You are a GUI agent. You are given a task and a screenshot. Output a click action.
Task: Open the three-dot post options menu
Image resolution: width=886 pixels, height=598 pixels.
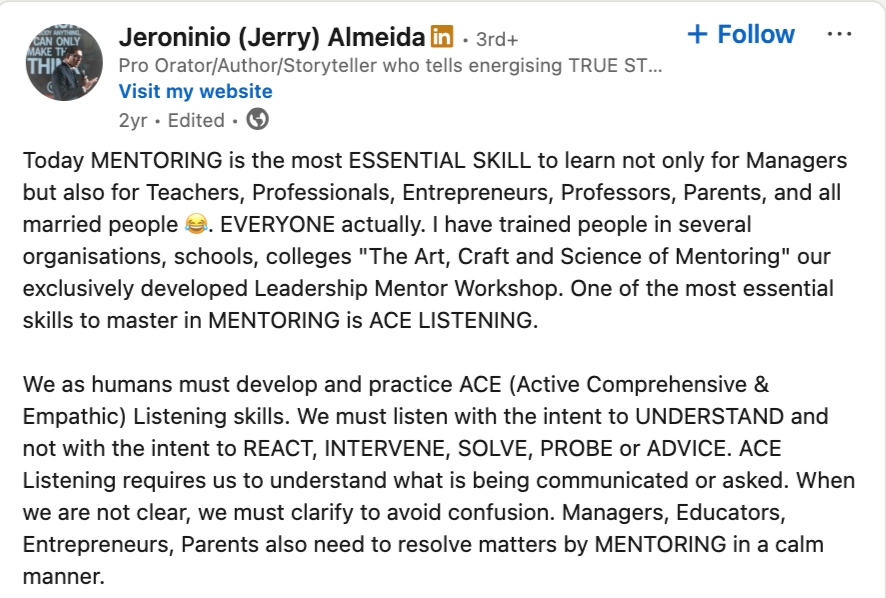[x=839, y=35]
